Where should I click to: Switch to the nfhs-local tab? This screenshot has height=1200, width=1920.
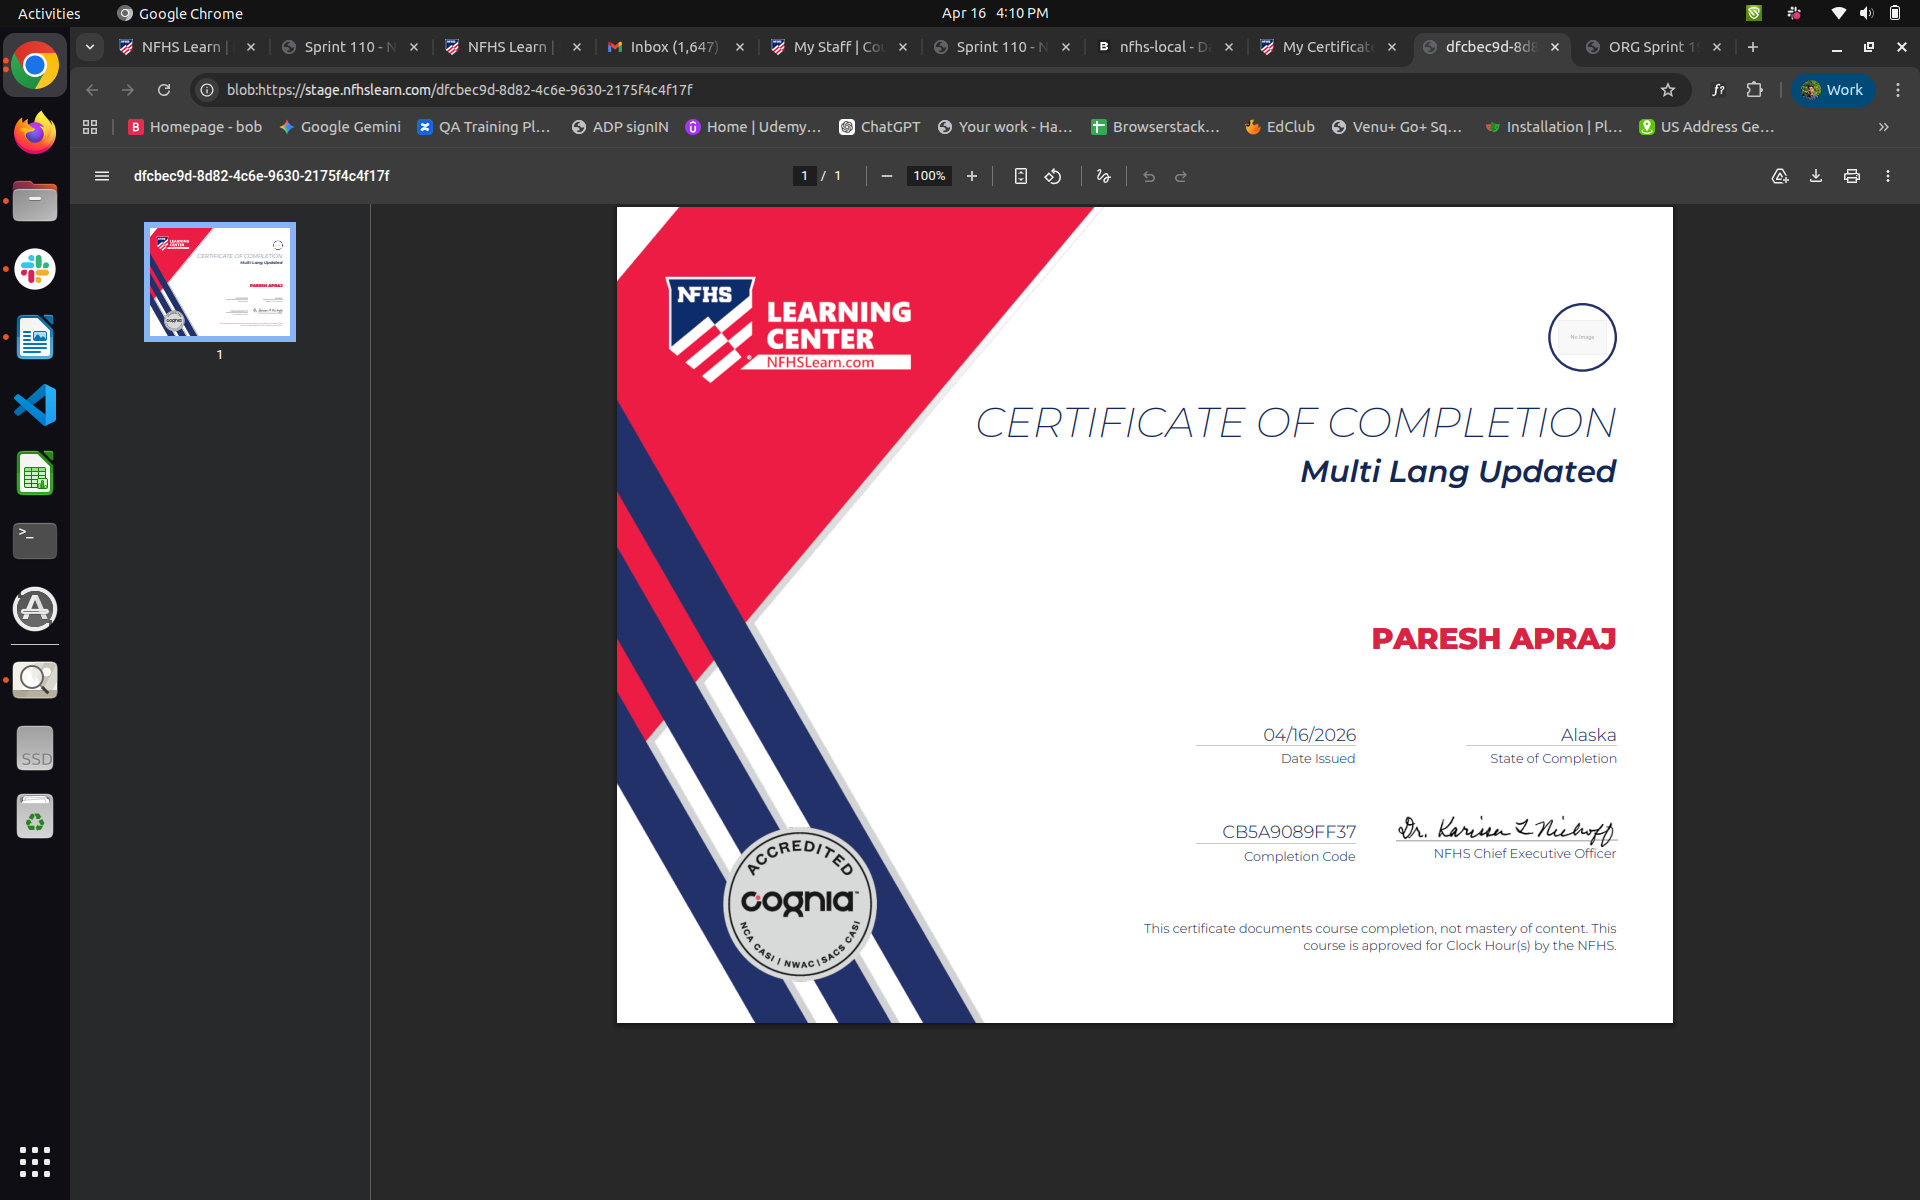[1164, 47]
